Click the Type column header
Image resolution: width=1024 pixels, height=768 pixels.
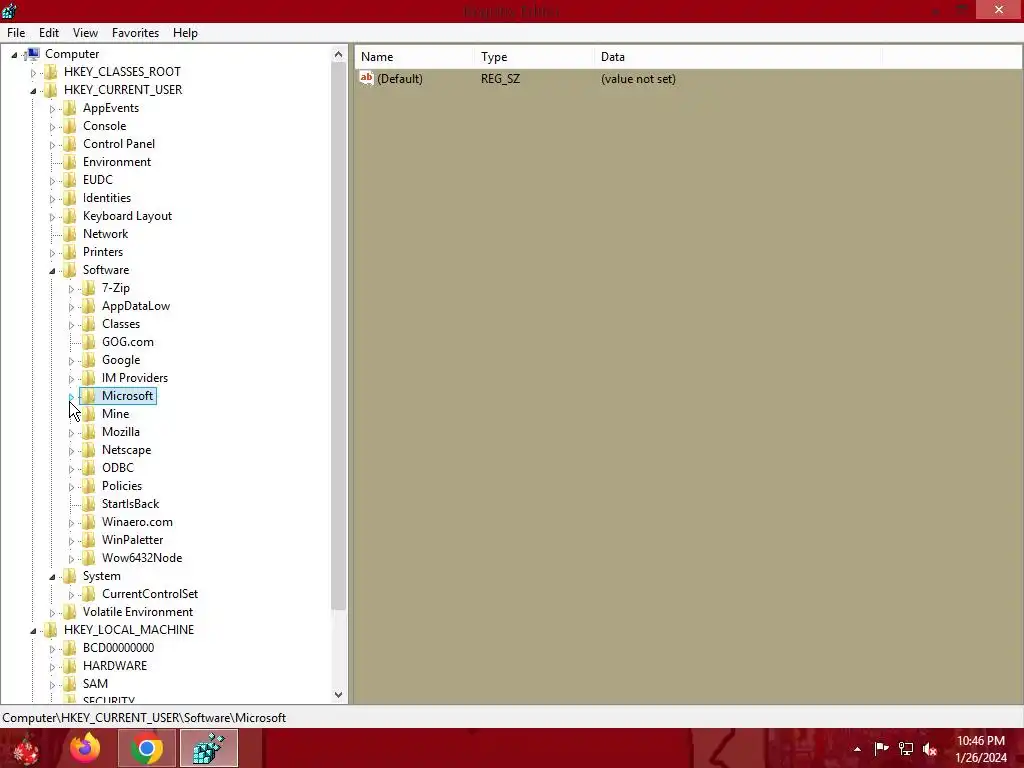pyautogui.click(x=535, y=57)
